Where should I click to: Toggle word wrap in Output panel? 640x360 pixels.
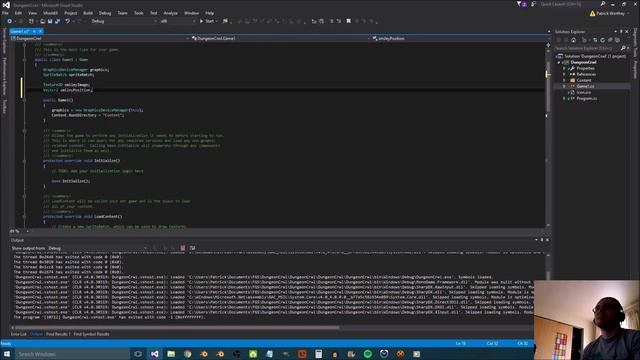(192, 248)
